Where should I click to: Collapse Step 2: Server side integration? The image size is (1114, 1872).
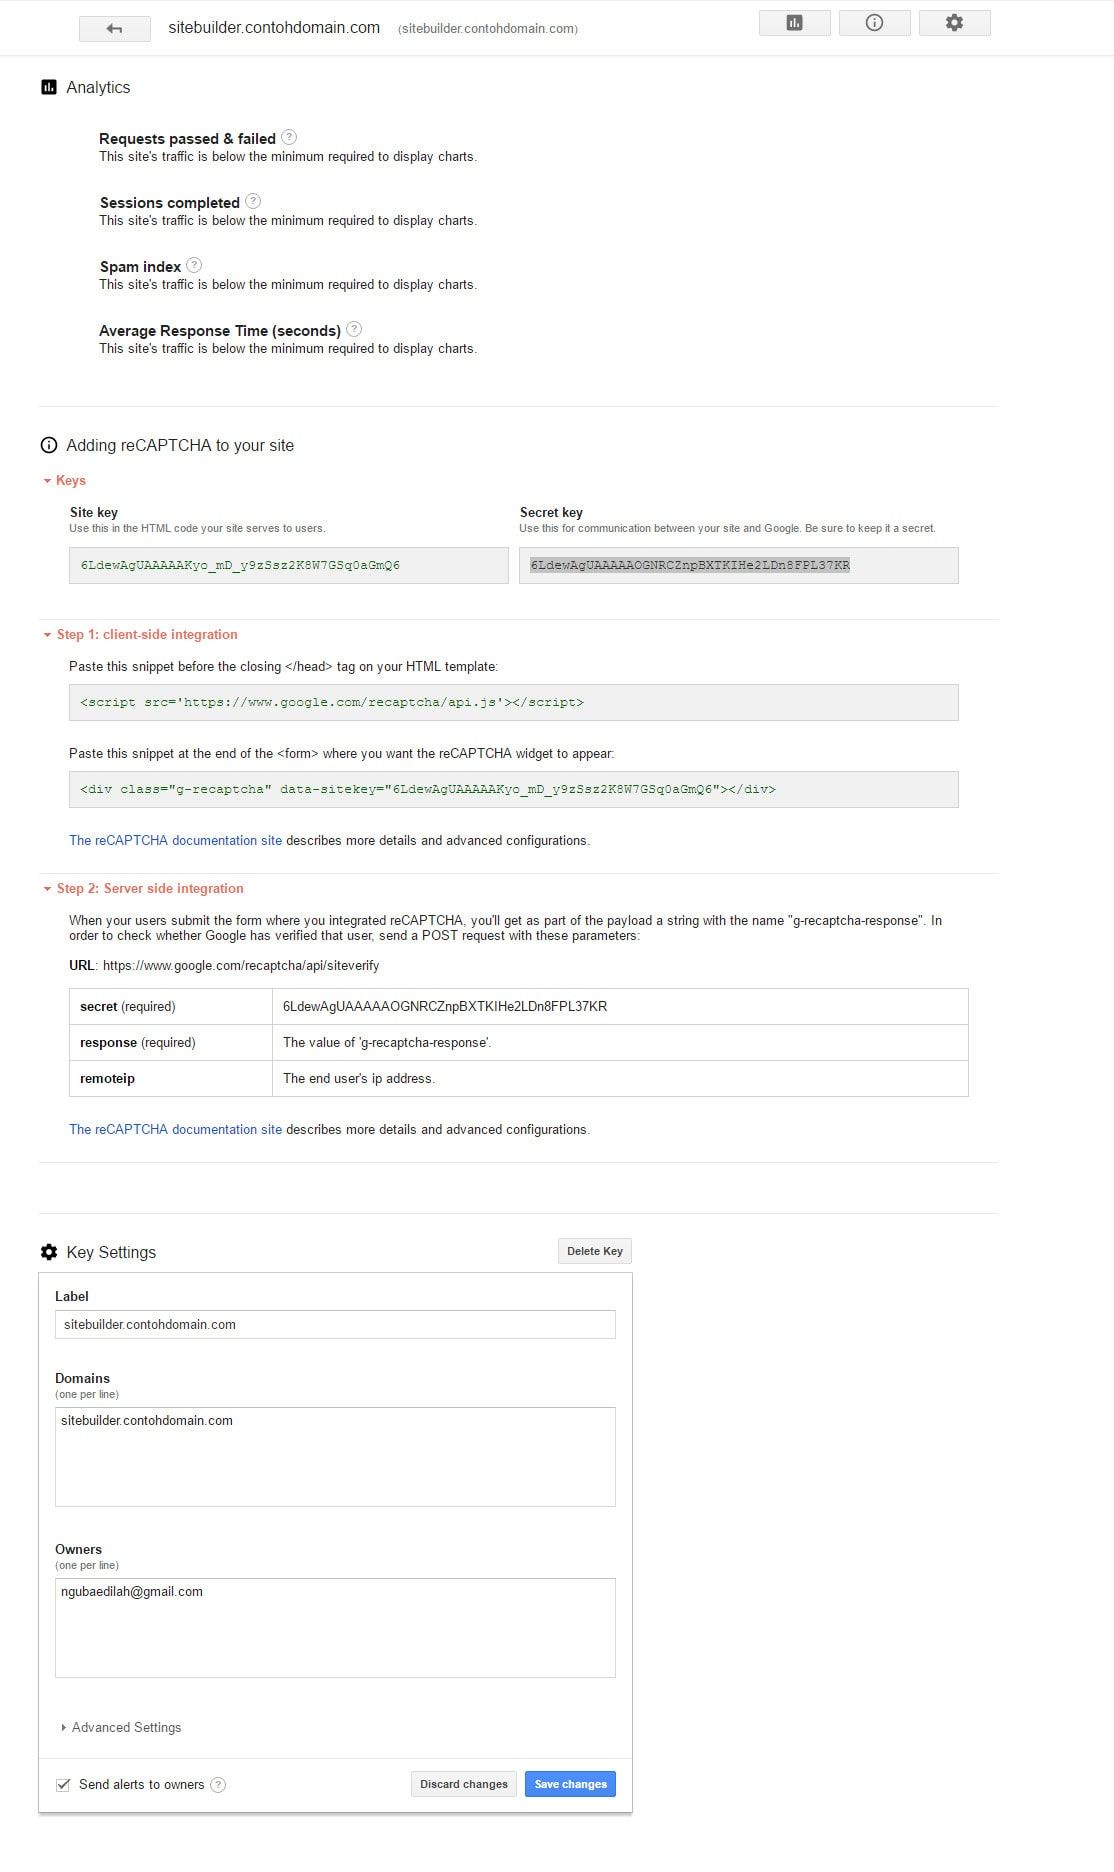coord(47,888)
